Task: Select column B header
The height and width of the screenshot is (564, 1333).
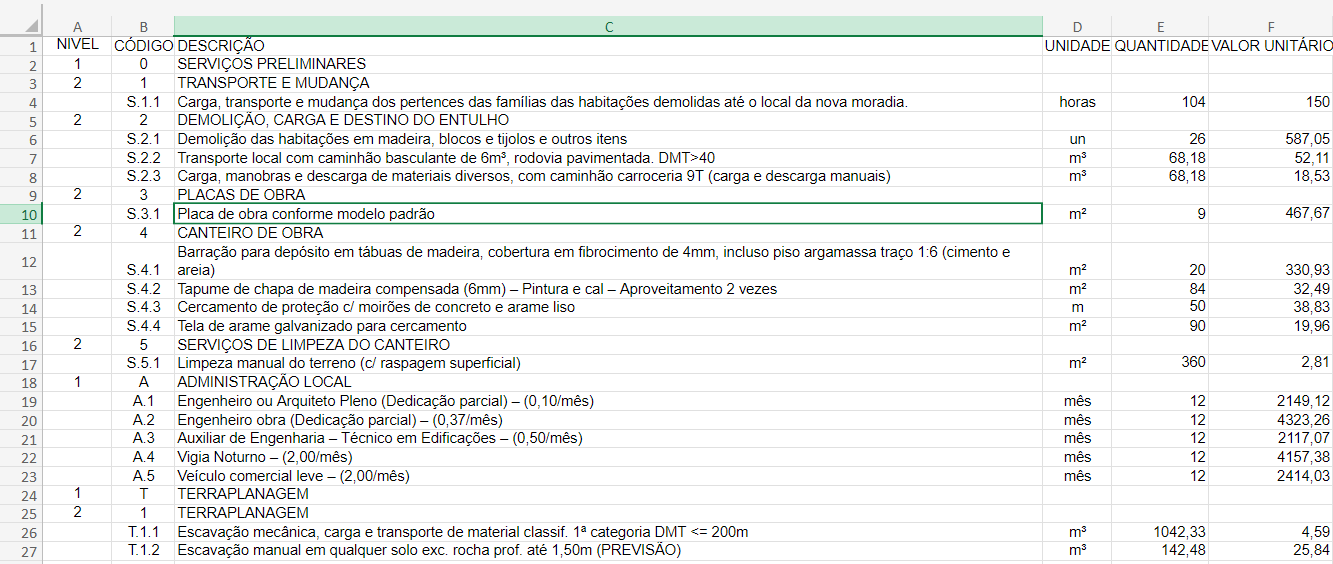Action: coord(143,27)
